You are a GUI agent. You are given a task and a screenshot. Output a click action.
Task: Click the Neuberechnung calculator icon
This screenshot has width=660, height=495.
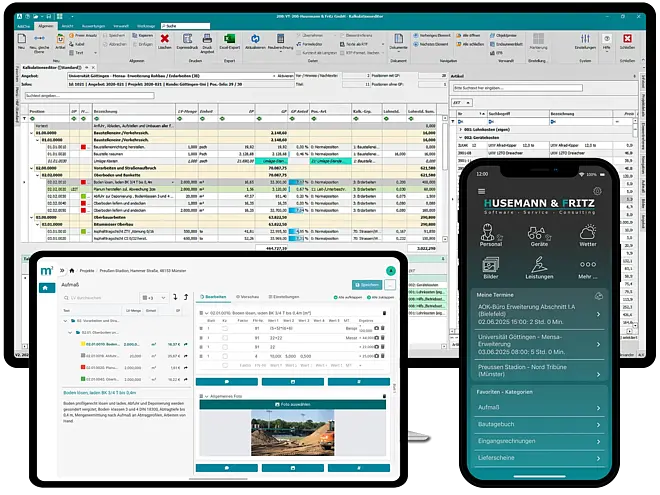[x=280, y=39]
